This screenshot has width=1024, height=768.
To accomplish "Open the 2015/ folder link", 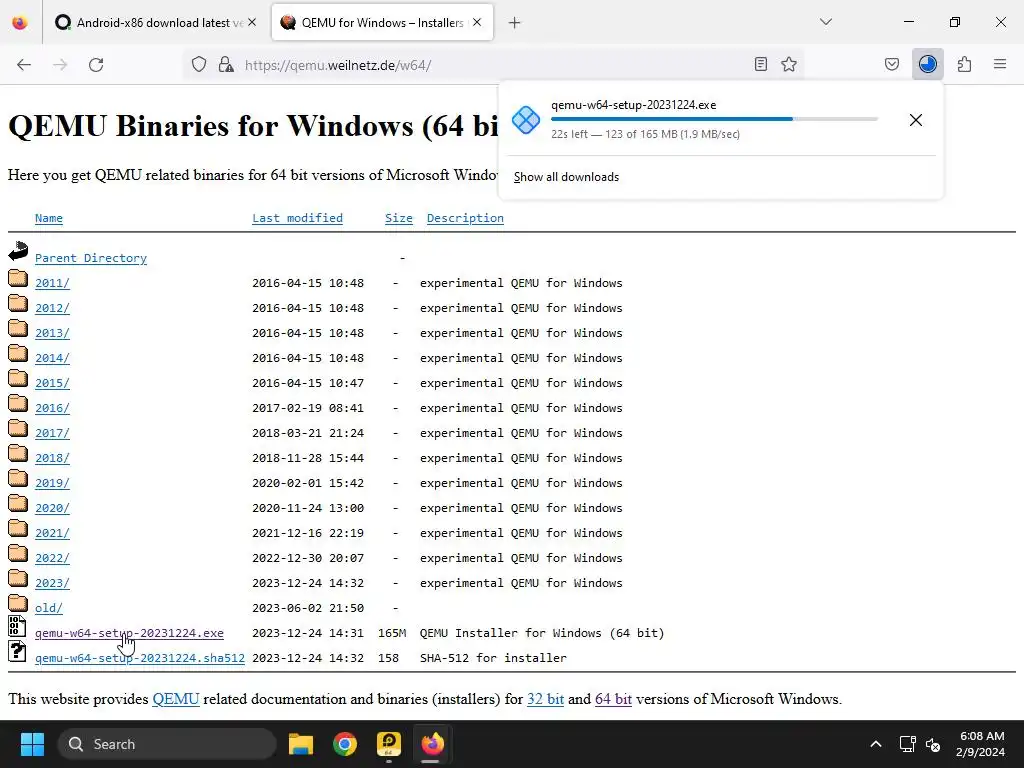I will tap(52, 383).
